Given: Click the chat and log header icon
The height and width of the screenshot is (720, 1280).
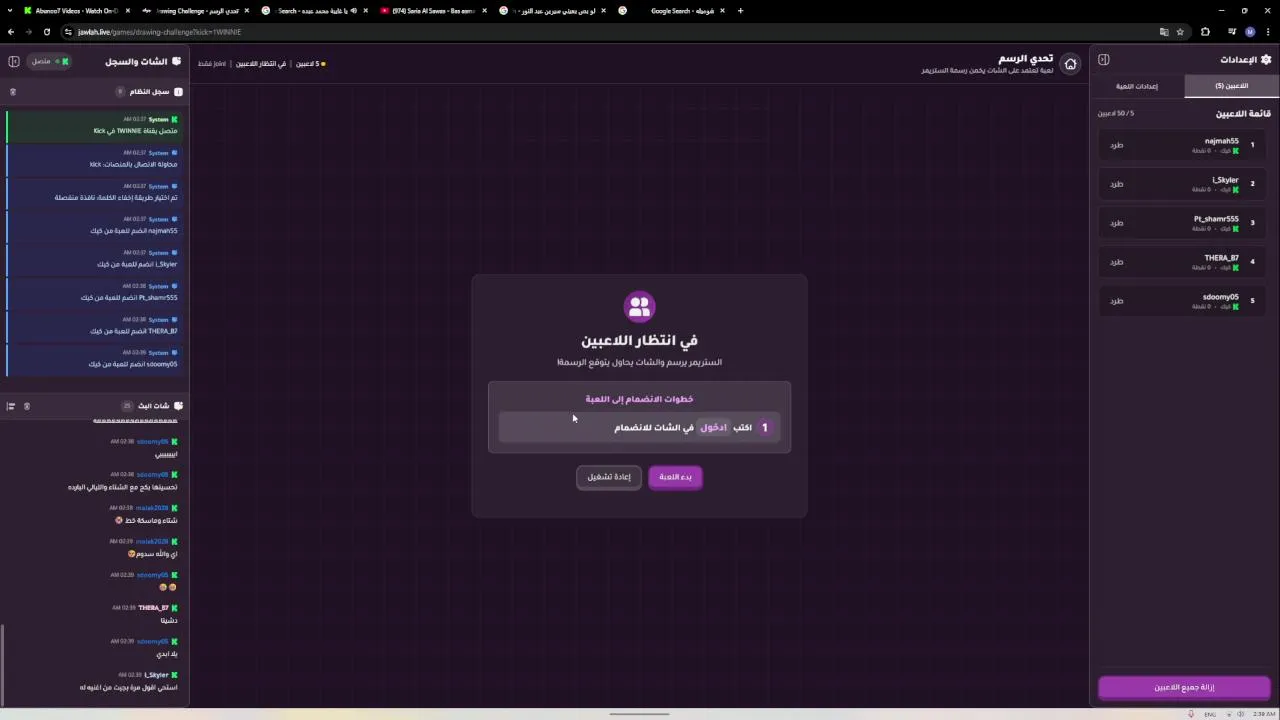Looking at the screenshot, I should click(177, 62).
